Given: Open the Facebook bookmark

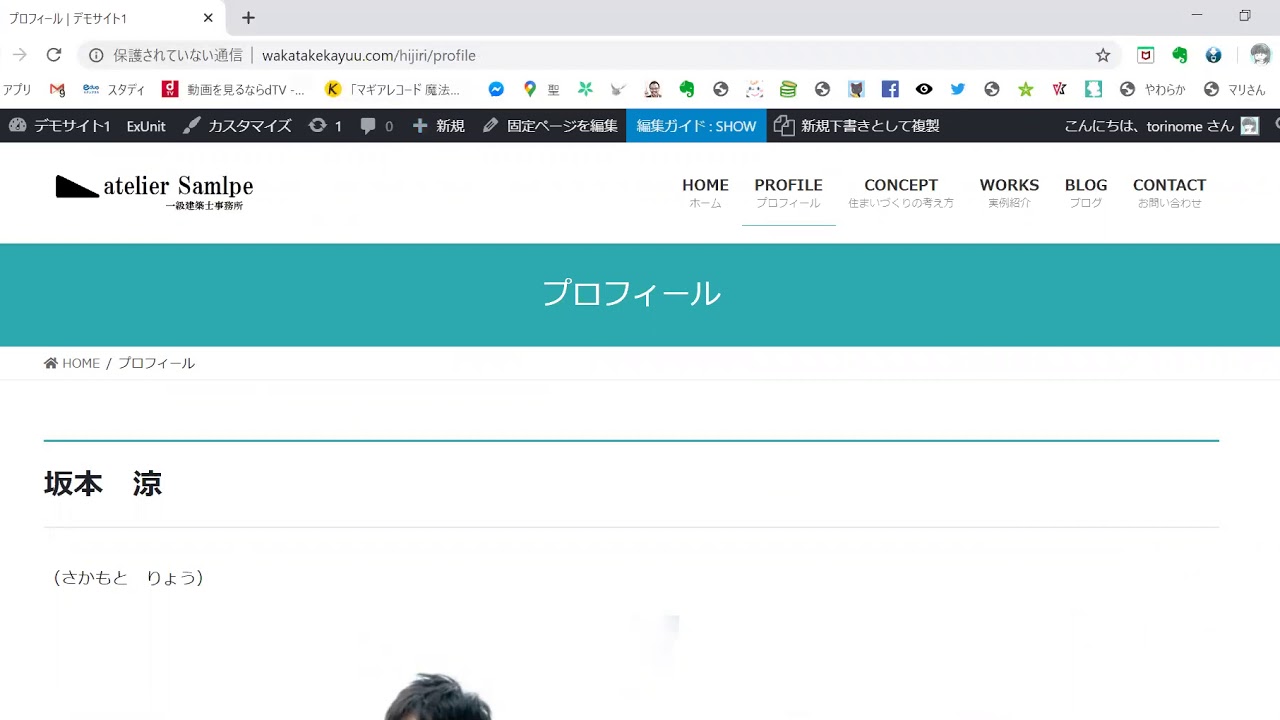Looking at the screenshot, I should [x=890, y=89].
